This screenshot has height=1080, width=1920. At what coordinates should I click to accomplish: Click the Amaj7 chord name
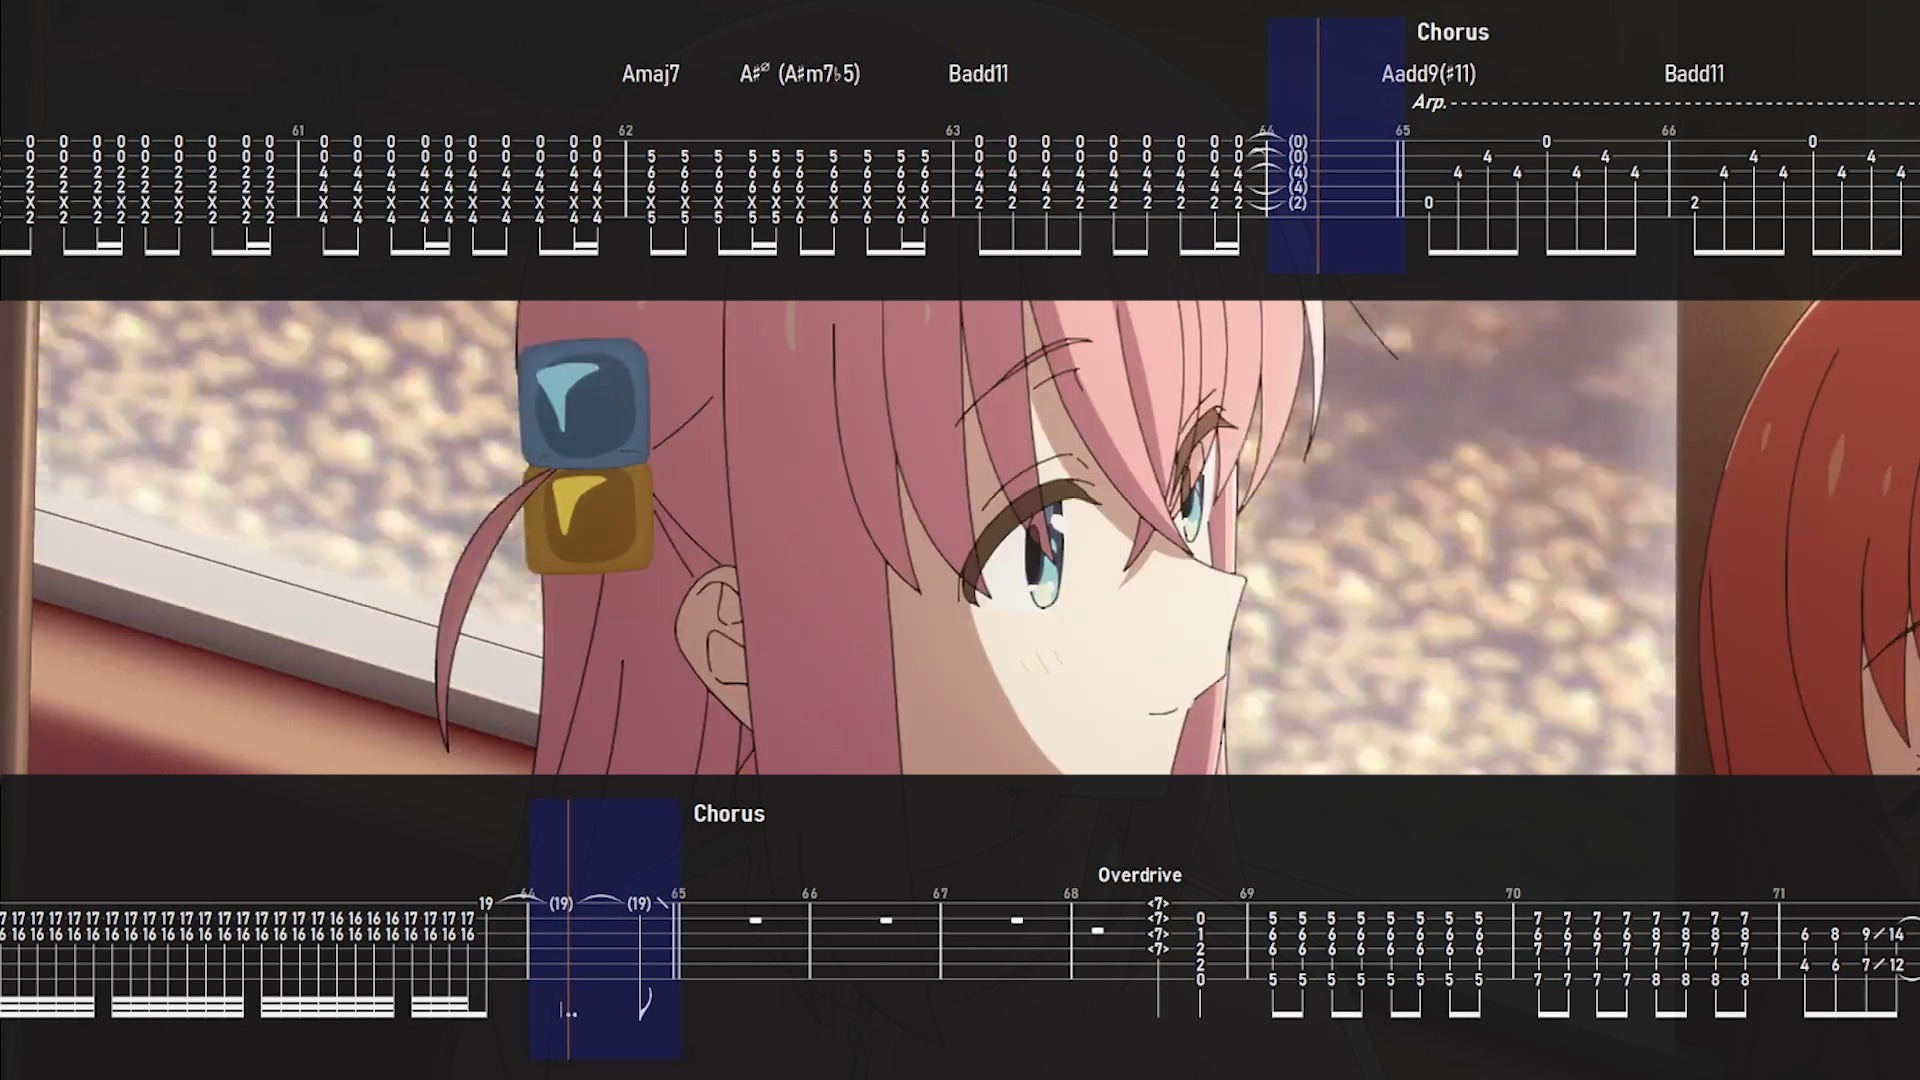[650, 74]
